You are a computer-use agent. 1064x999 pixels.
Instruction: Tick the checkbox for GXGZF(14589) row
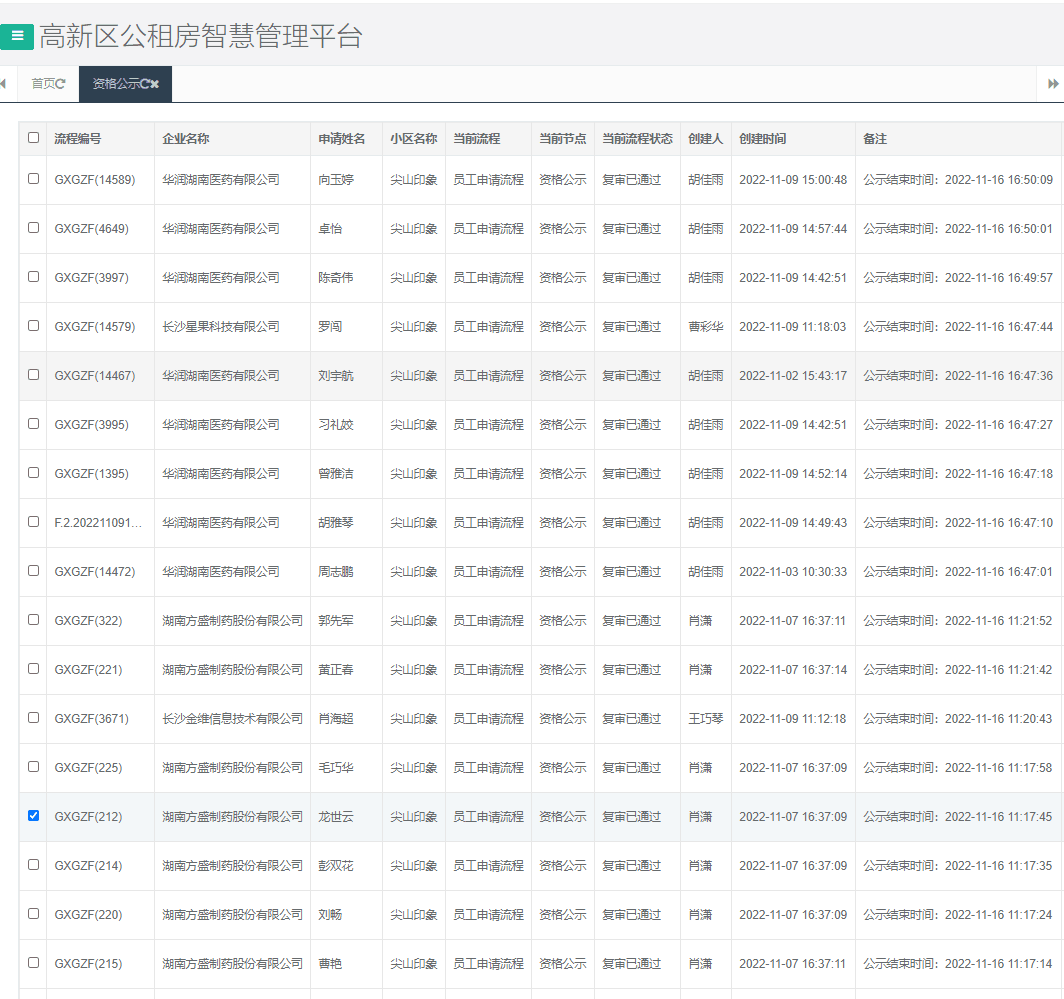click(34, 179)
